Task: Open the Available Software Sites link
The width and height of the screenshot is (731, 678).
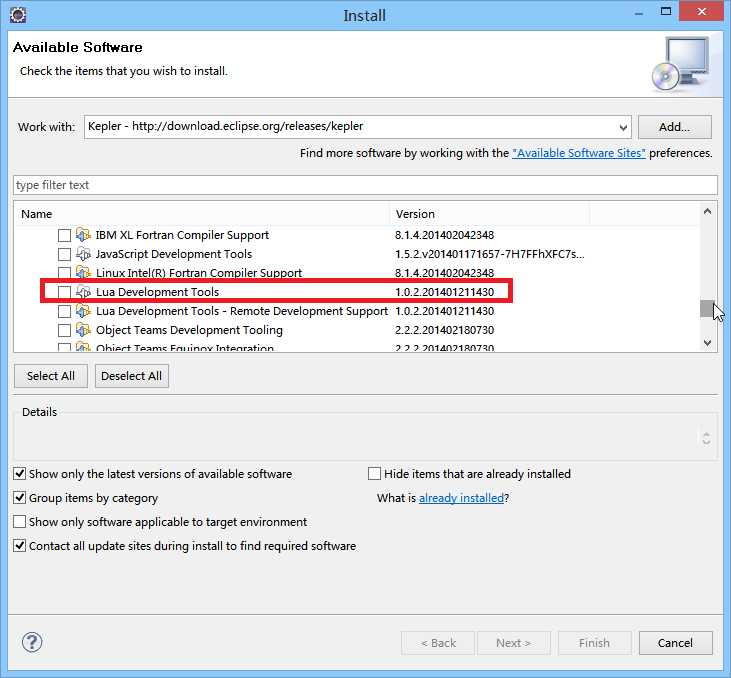Action: (579, 153)
